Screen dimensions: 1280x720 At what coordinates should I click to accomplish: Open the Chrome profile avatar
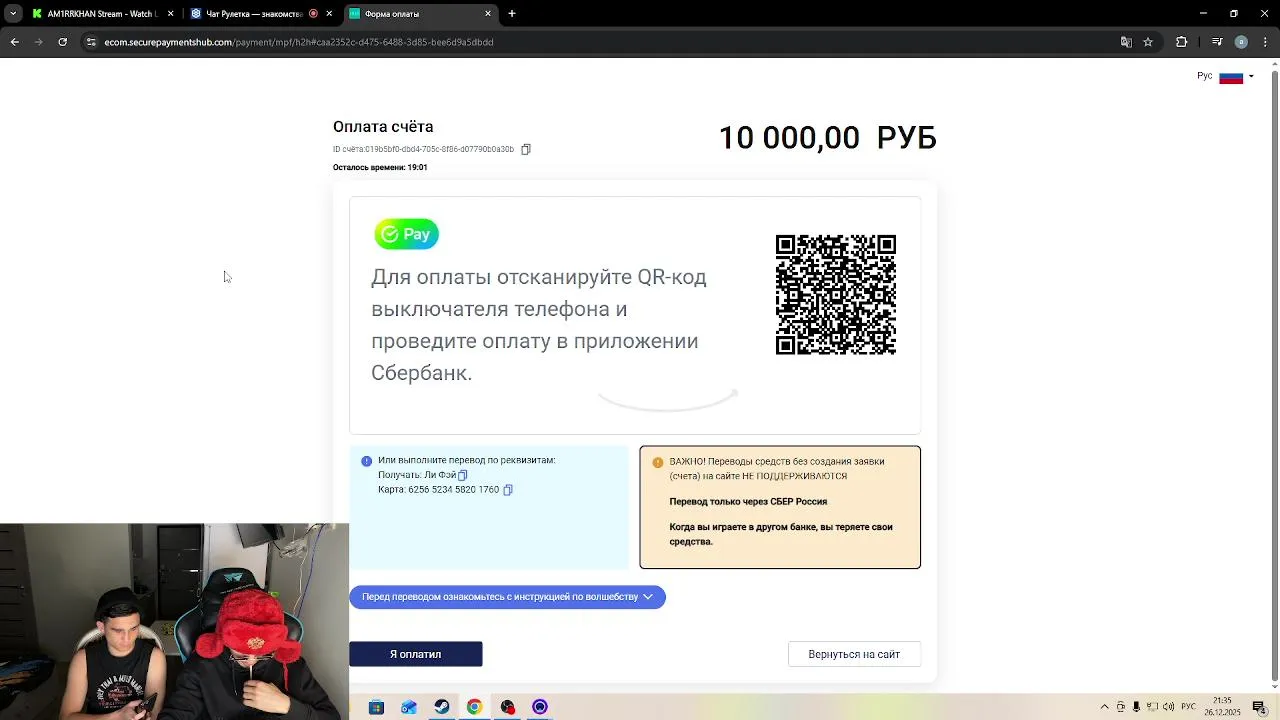pyautogui.click(x=1241, y=42)
